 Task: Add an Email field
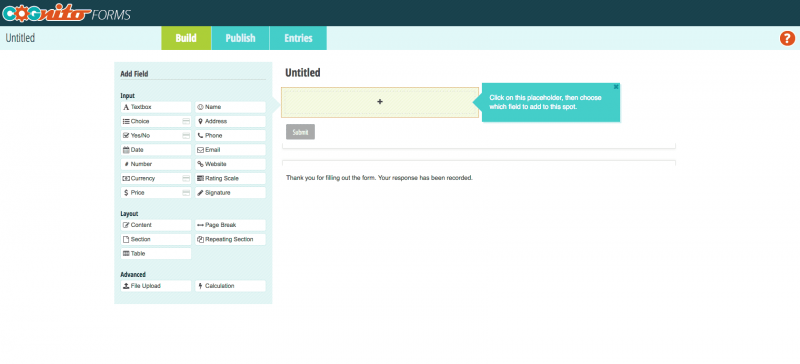(230, 150)
